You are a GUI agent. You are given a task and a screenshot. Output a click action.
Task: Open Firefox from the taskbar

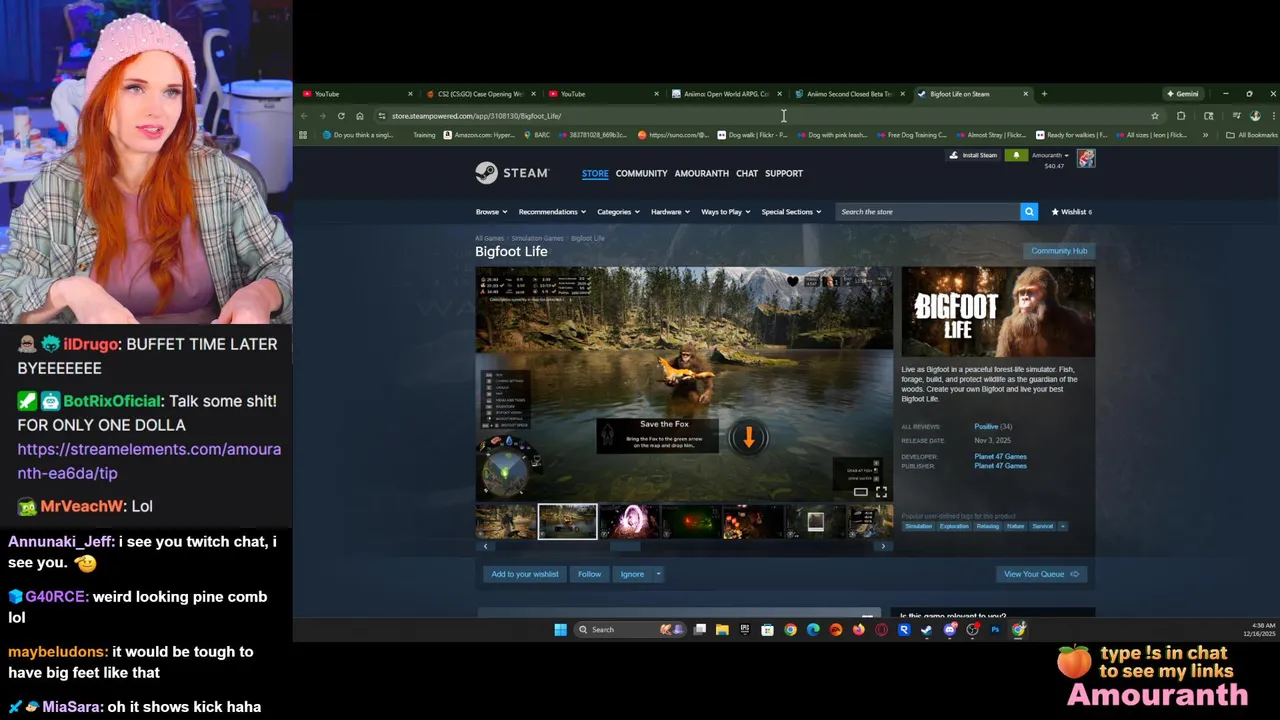coord(858,629)
